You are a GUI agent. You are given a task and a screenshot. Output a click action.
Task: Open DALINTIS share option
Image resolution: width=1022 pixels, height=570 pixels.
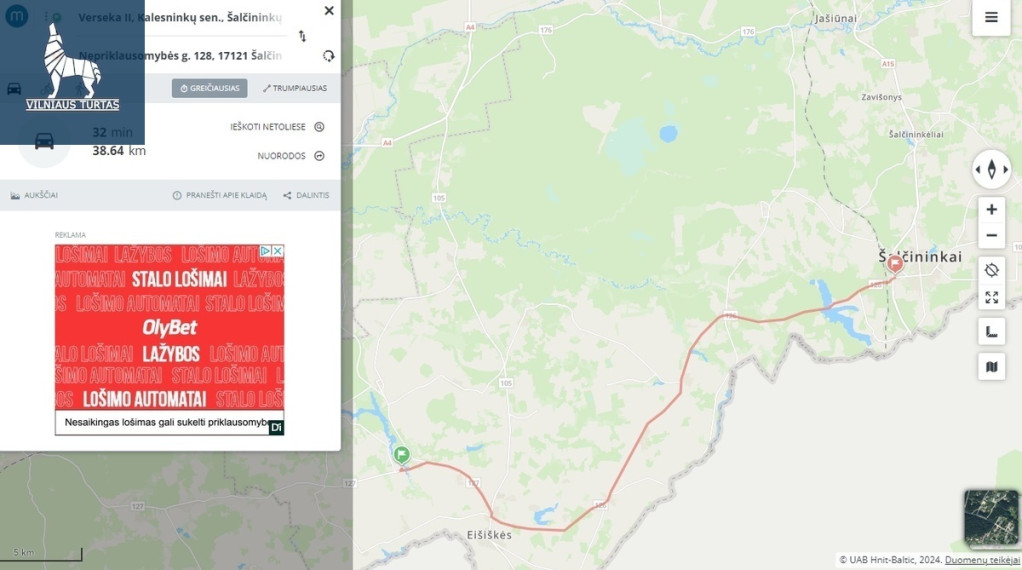coord(306,195)
